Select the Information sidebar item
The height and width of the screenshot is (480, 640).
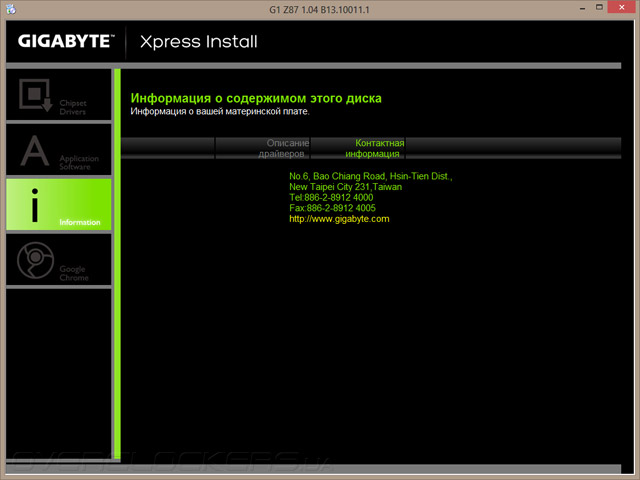coord(59,204)
